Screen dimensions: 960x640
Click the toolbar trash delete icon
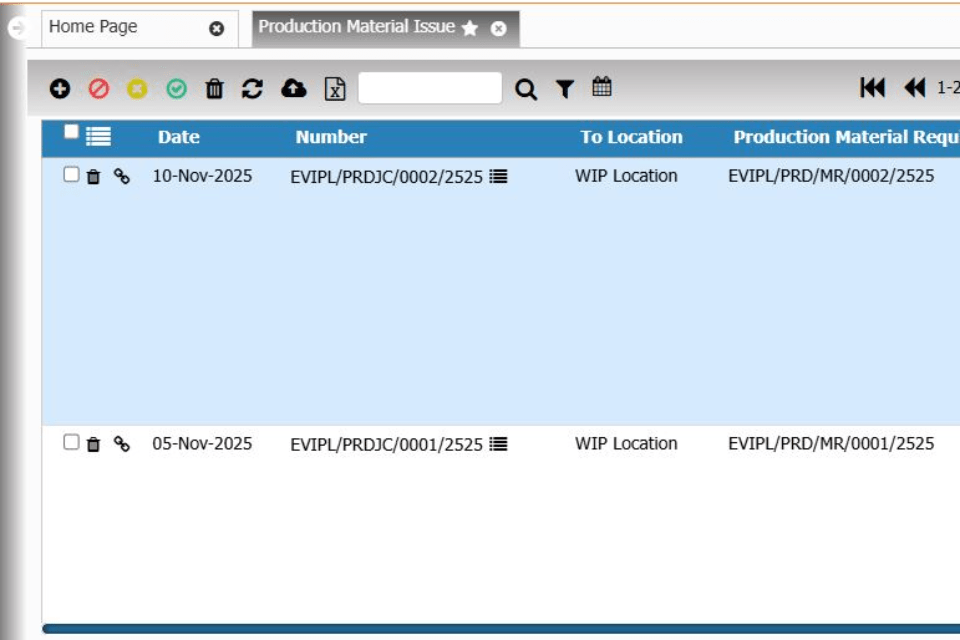tap(214, 89)
